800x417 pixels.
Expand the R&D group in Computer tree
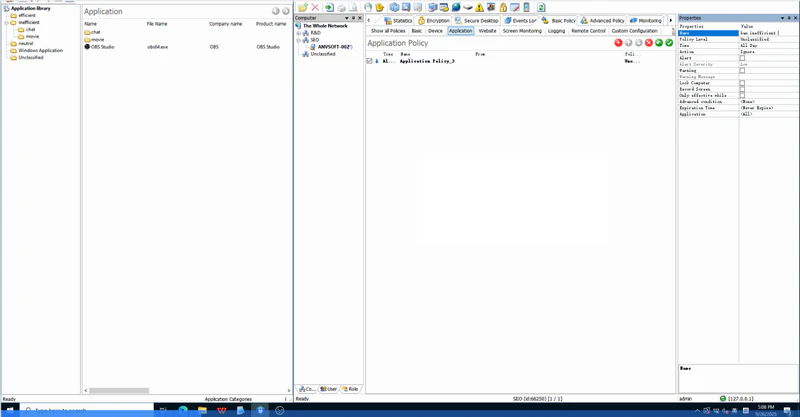299,33
